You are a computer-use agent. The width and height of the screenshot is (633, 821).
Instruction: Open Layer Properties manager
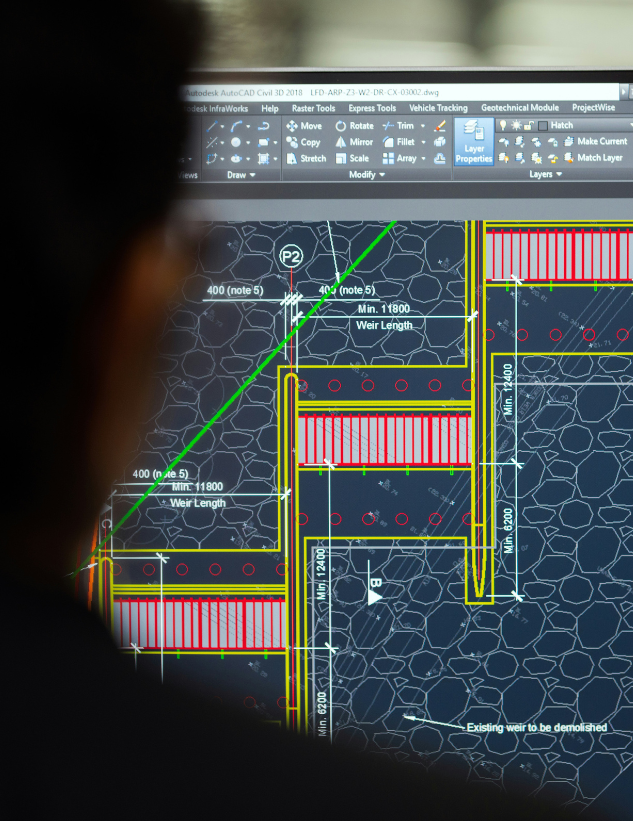(474, 142)
